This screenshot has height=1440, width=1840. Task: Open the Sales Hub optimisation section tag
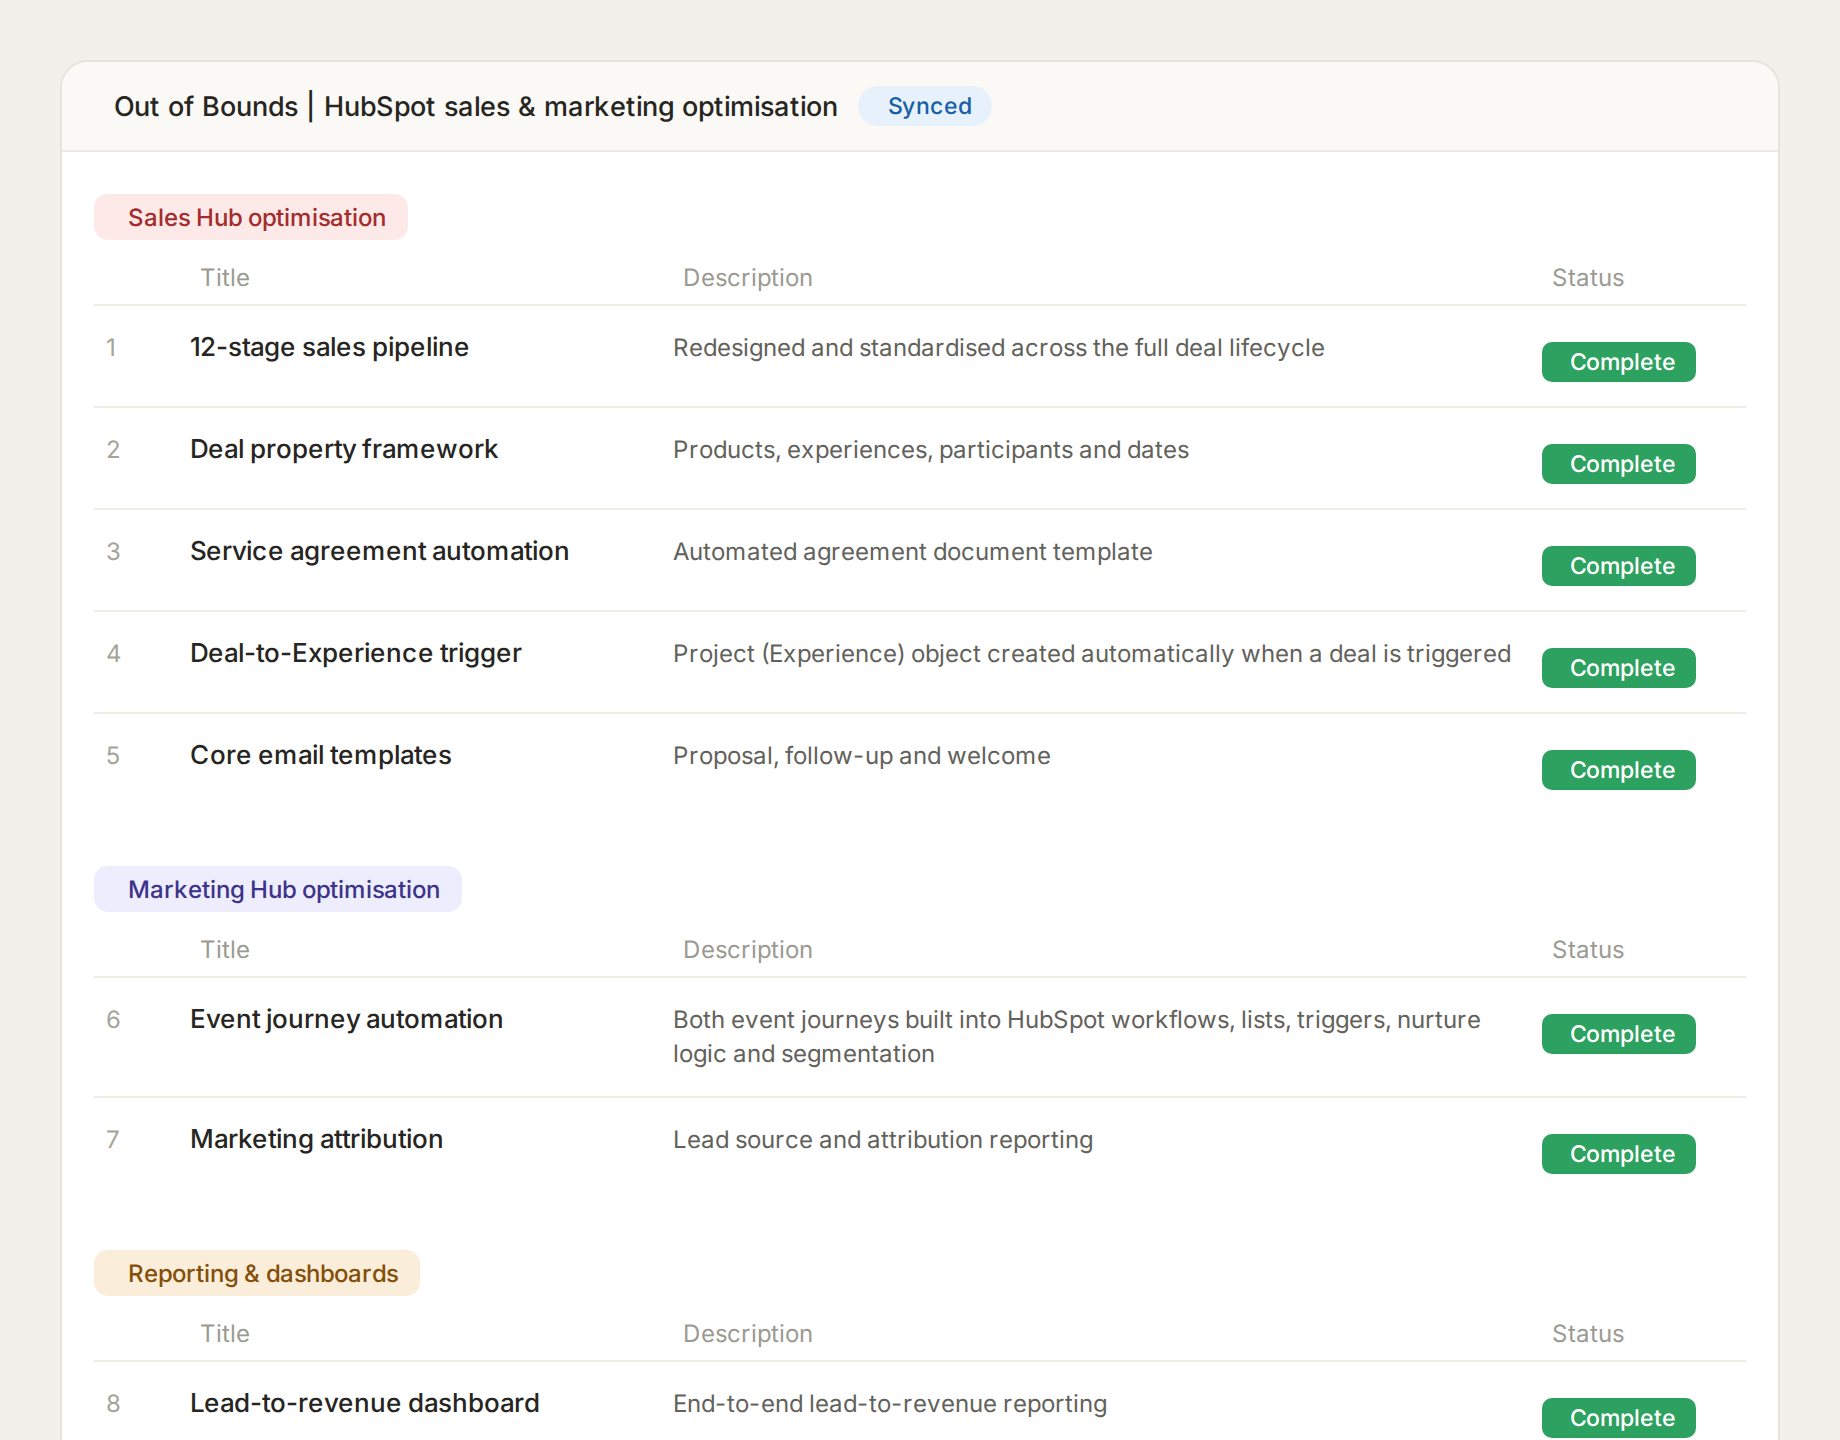coord(251,217)
